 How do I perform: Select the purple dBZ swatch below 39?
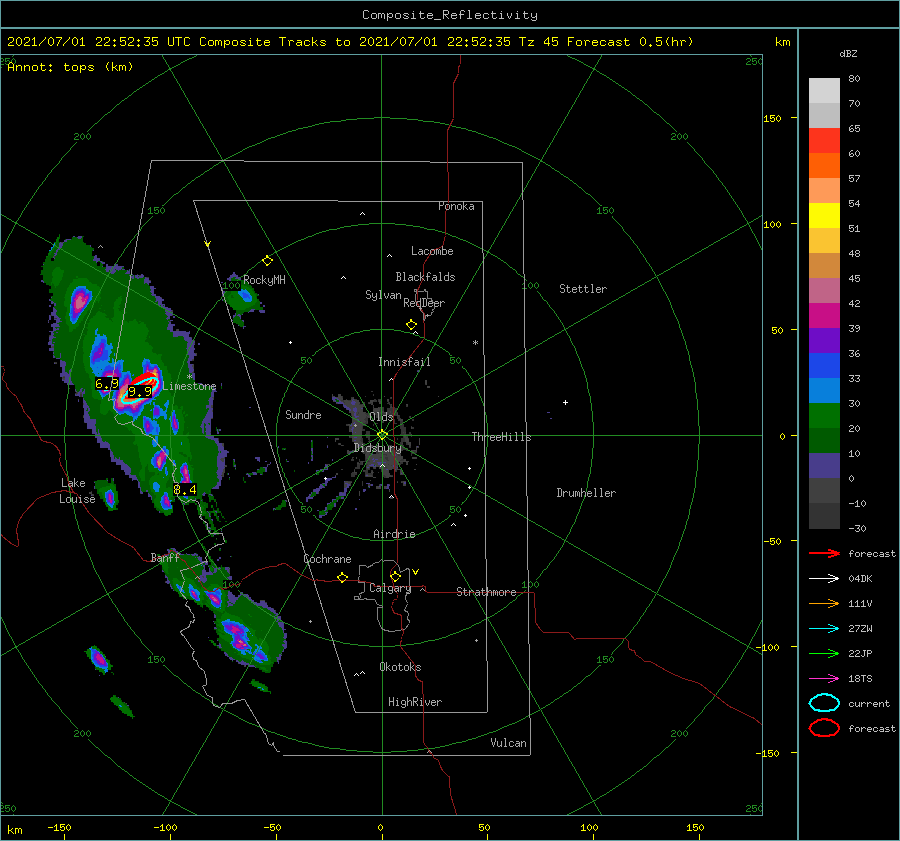click(x=824, y=340)
